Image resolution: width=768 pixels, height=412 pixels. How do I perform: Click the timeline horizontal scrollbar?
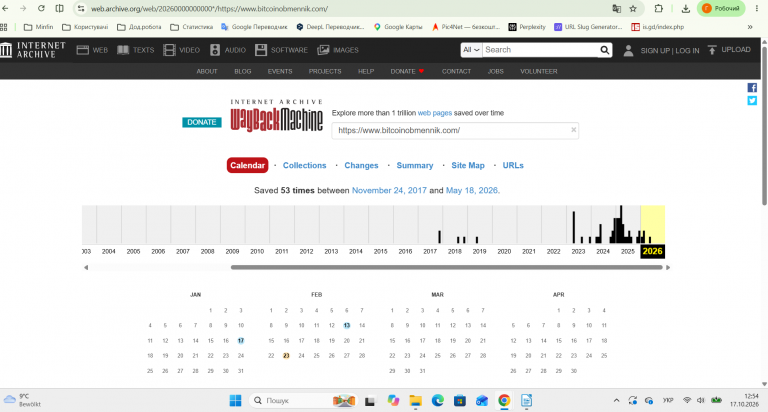[447, 267]
